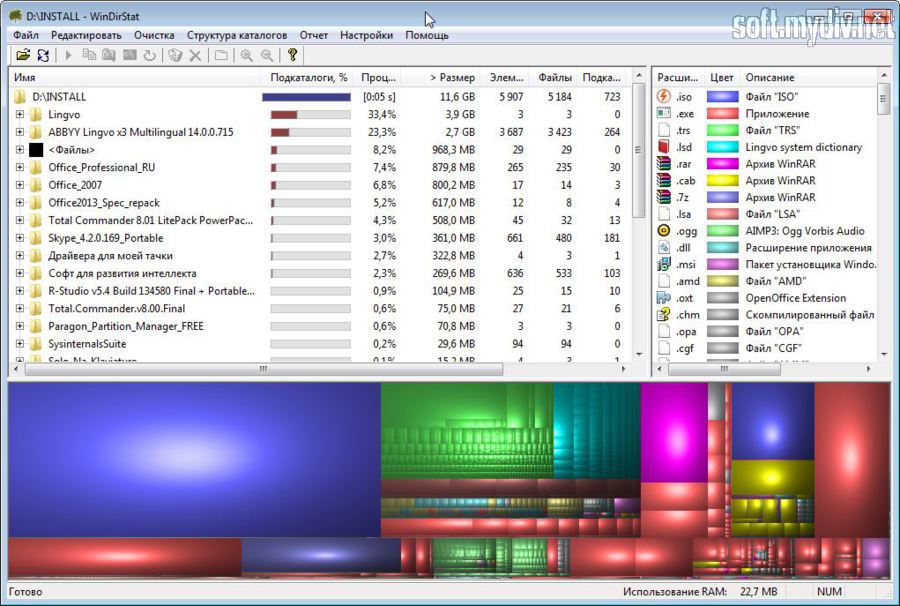Click the Zoom In magnifier icon
The image size is (900, 606).
coord(247,55)
